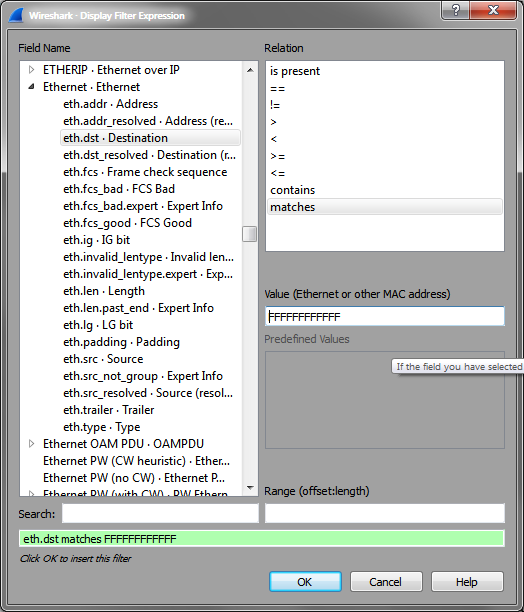Click the field list scroll up arrow
This screenshot has width=524, height=612.
(x=250, y=70)
